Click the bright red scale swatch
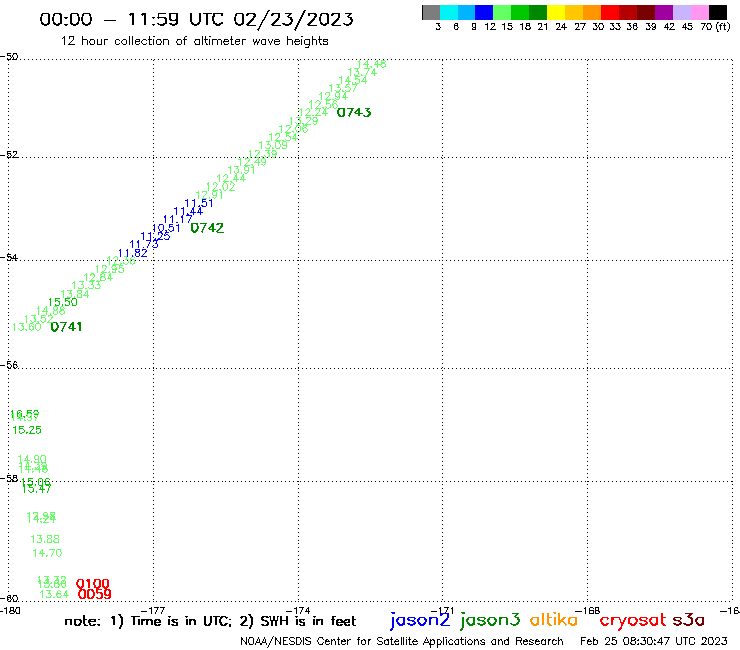This screenshot has width=740, height=650. tap(609, 13)
